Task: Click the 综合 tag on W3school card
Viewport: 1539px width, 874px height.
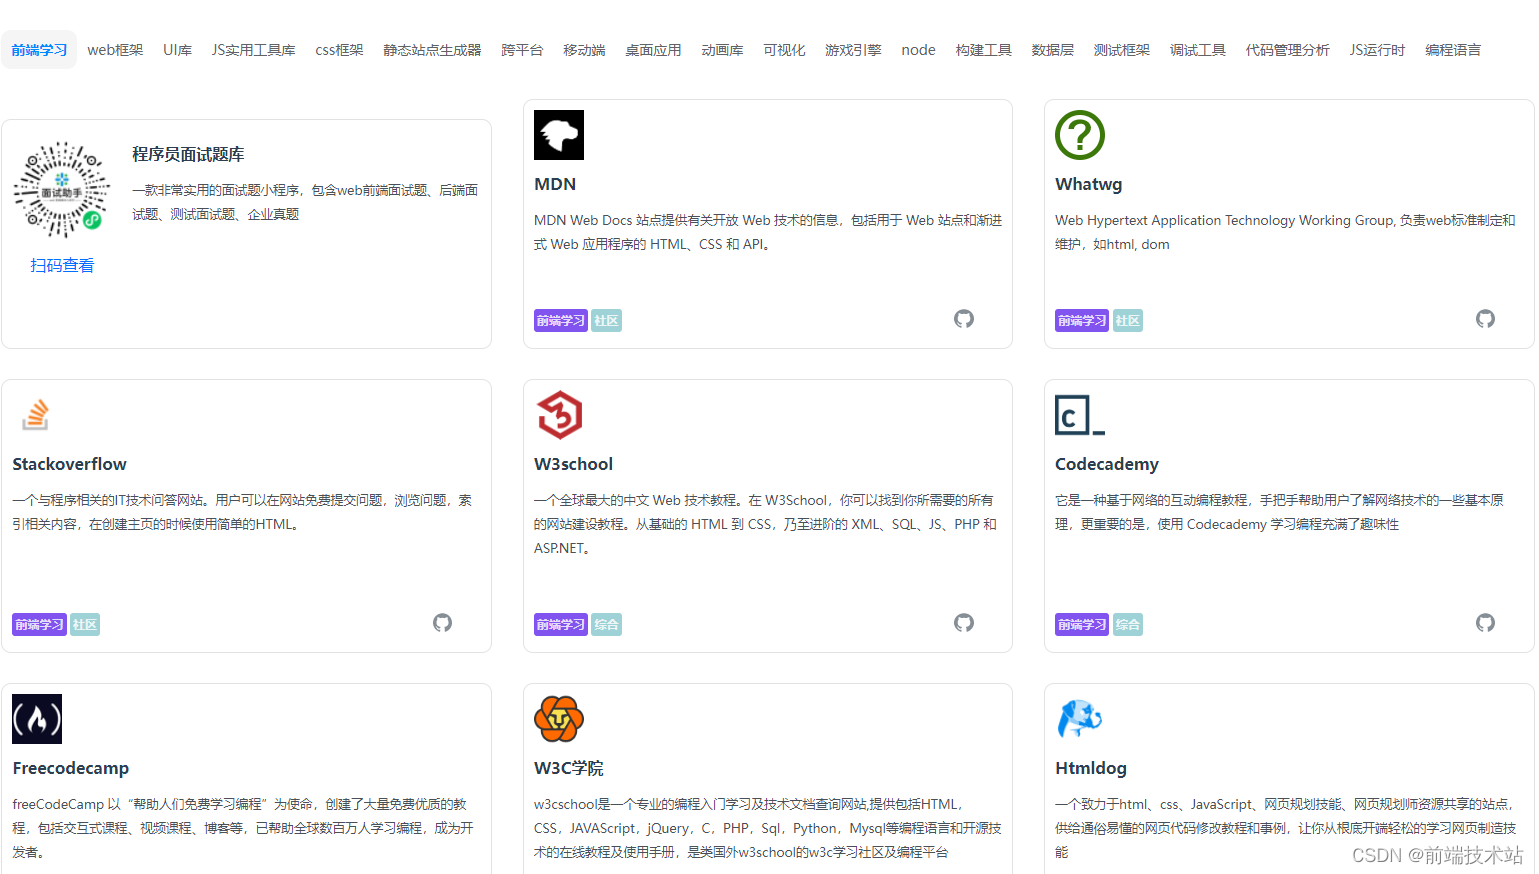Action: [606, 625]
